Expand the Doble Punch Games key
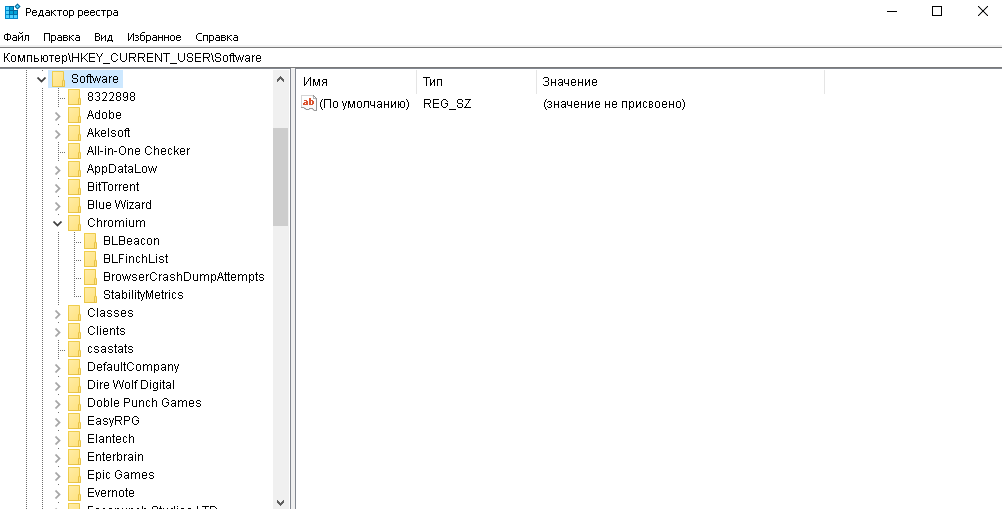The width and height of the screenshot is (1002, 509). coord(58,404)
